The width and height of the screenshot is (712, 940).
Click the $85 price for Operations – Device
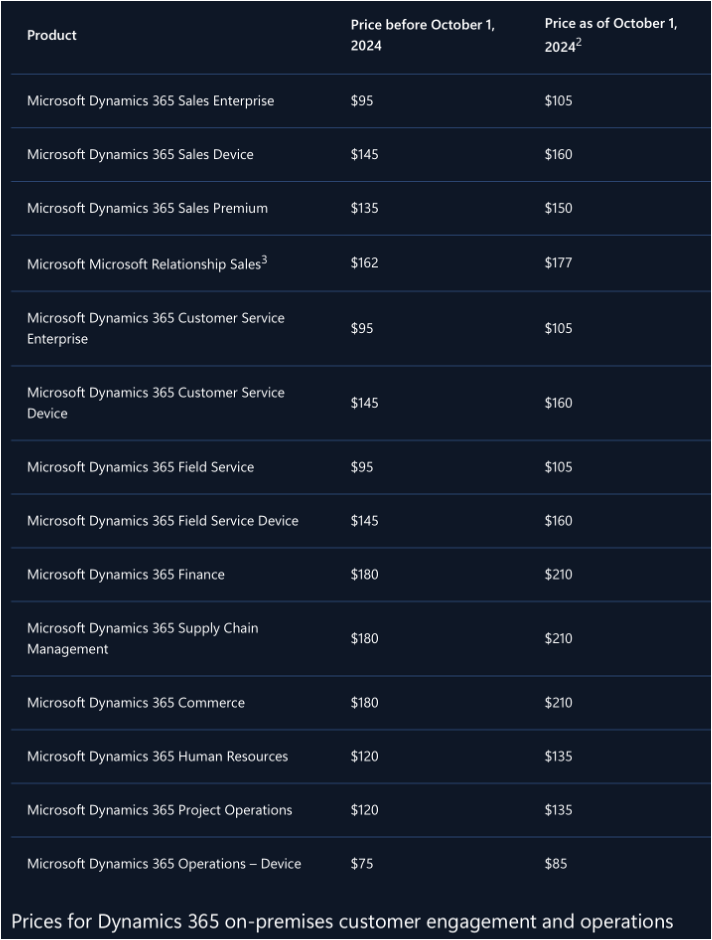(555, 864)
